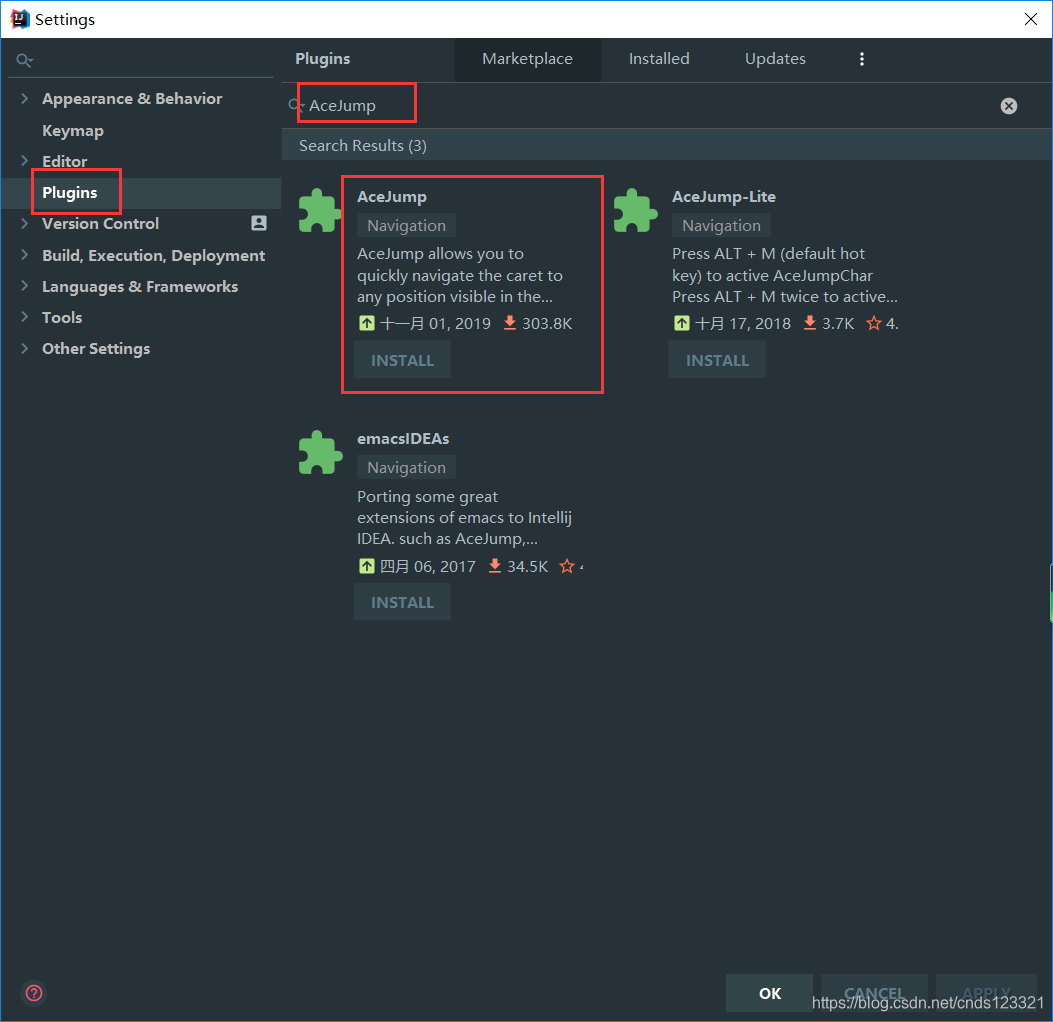Open the plugins more options menu
This screenshot has width=1053, height=1022.
click(862, 59)
